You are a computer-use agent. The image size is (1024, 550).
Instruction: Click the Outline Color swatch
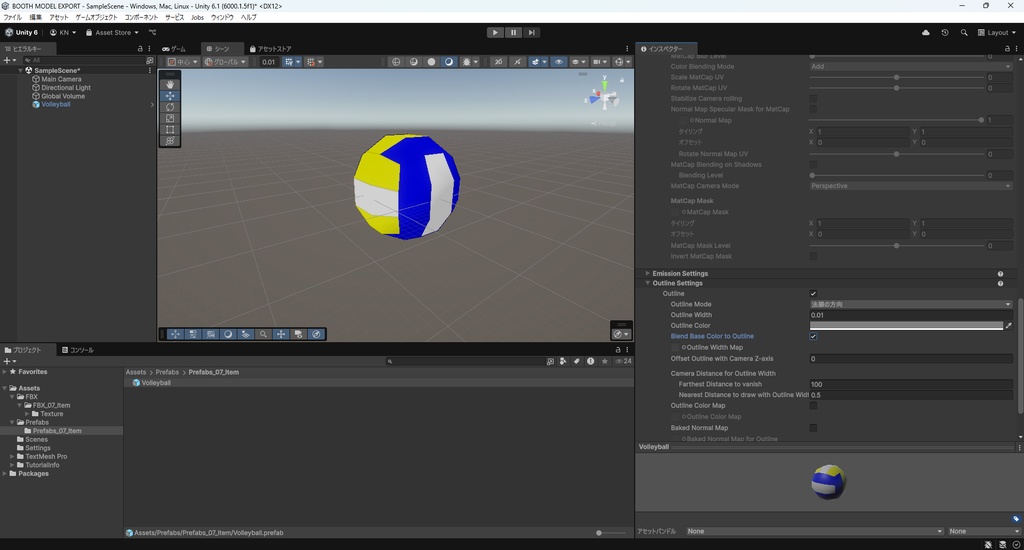click(x=906, y=325)
